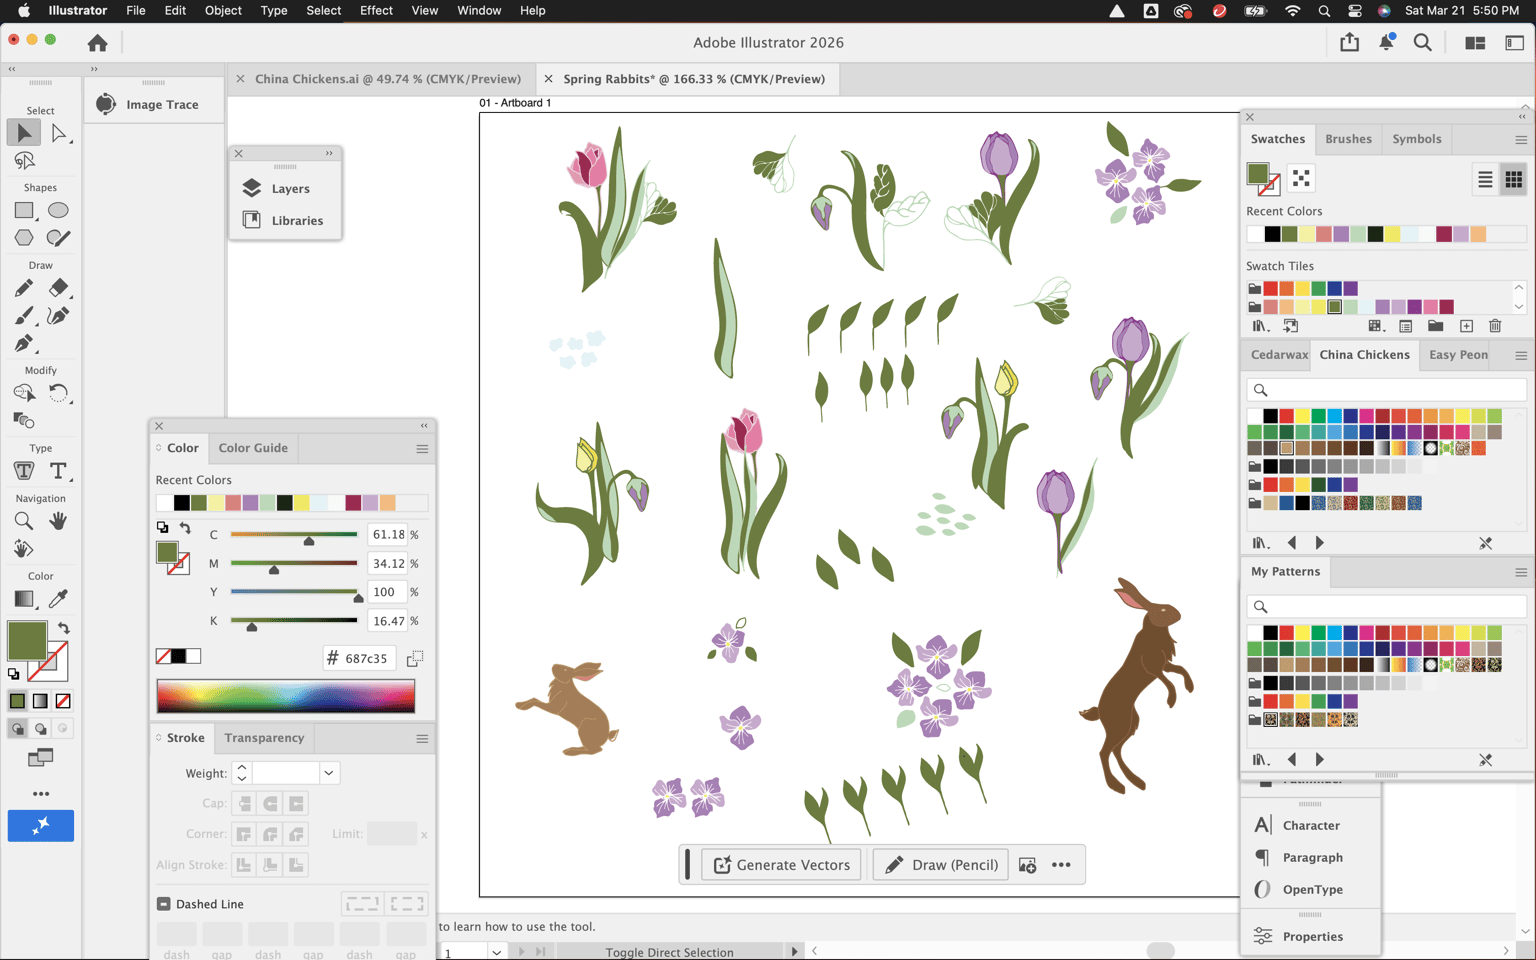Open the Effect menu
This screenshot has width=1536, height=960.
376,11
